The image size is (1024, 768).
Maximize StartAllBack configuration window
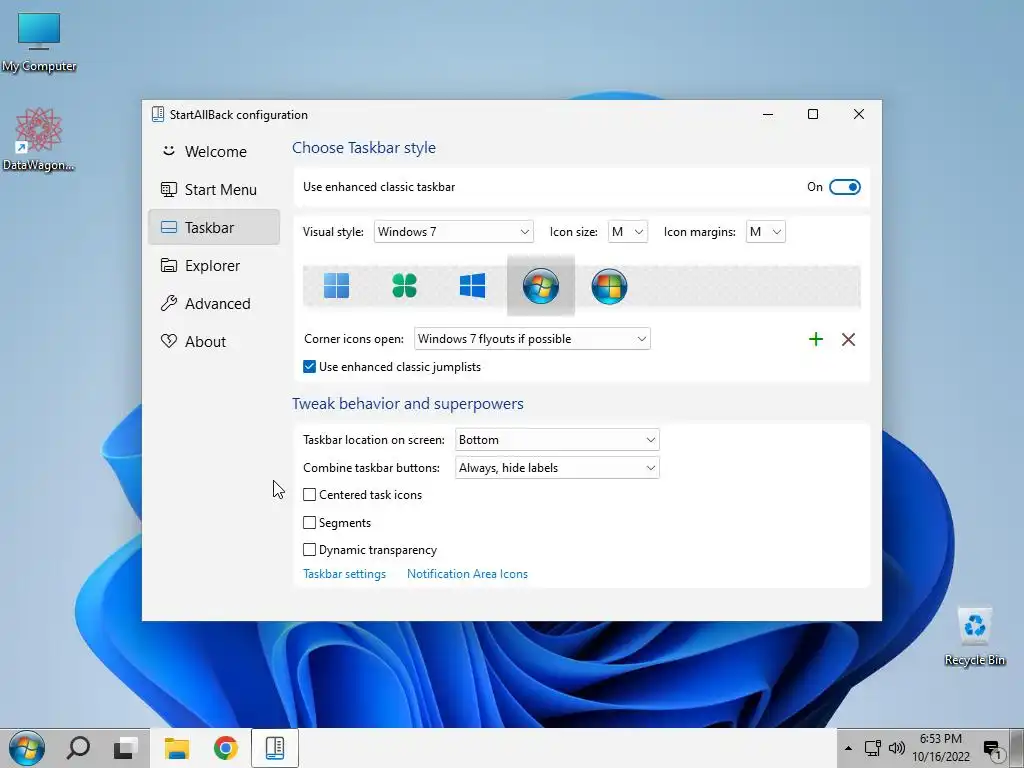pos(813,114)
